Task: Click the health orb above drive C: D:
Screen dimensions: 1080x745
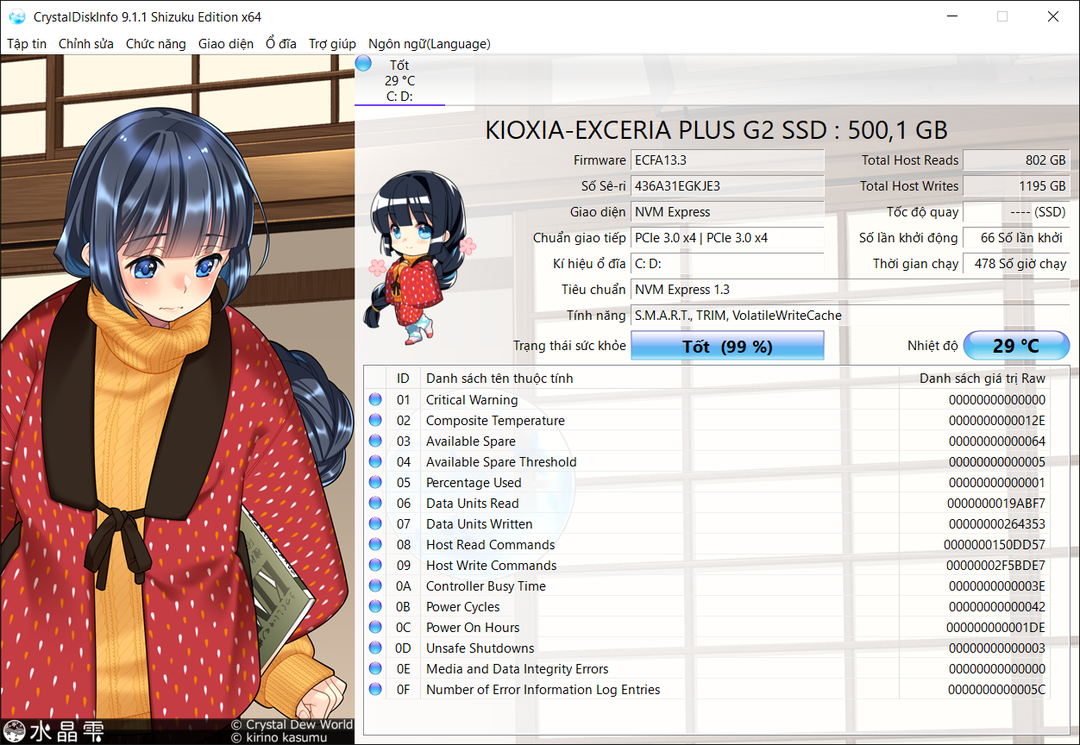Action: (363, 64)
